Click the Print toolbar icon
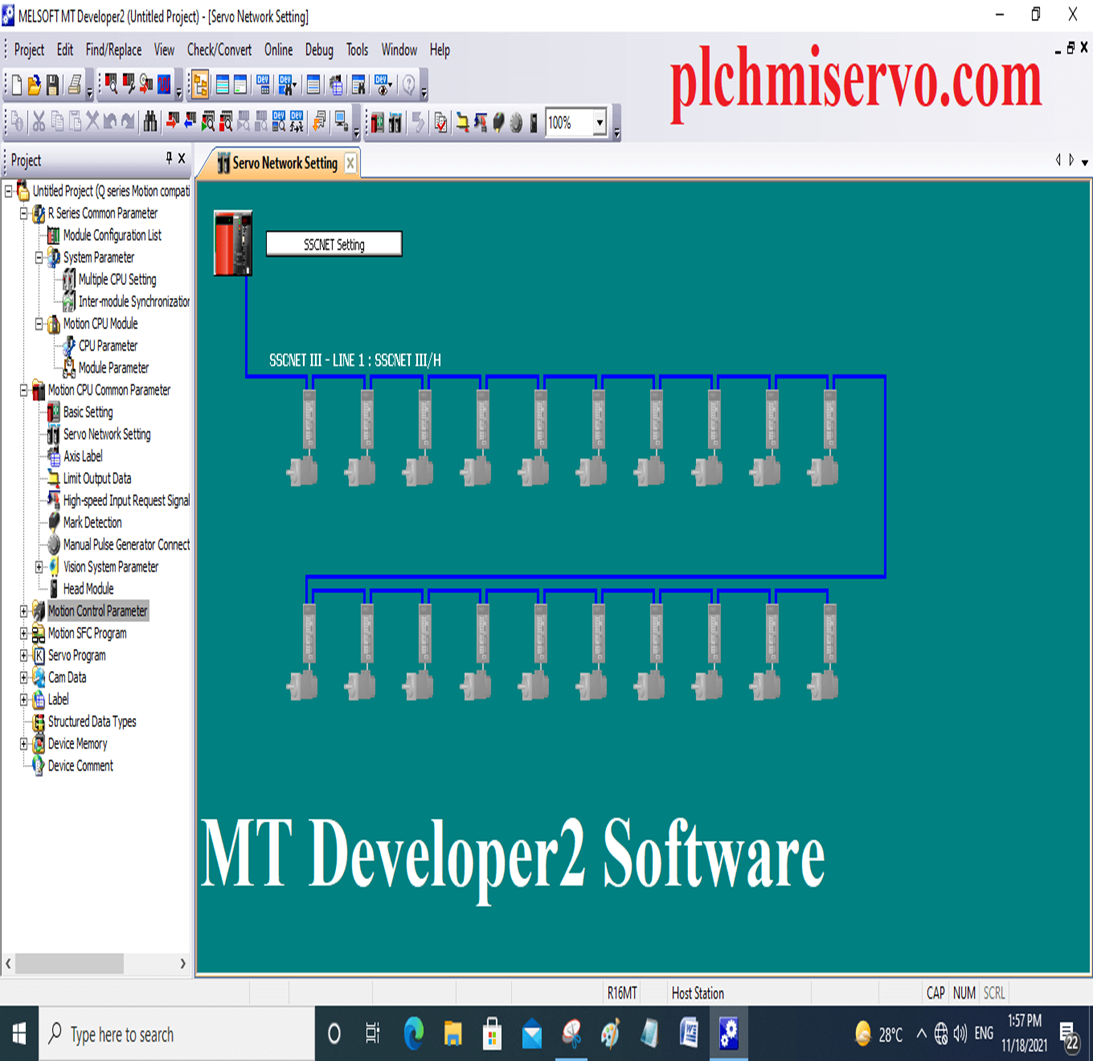1093x1061 pixels. tap(74, 85)
